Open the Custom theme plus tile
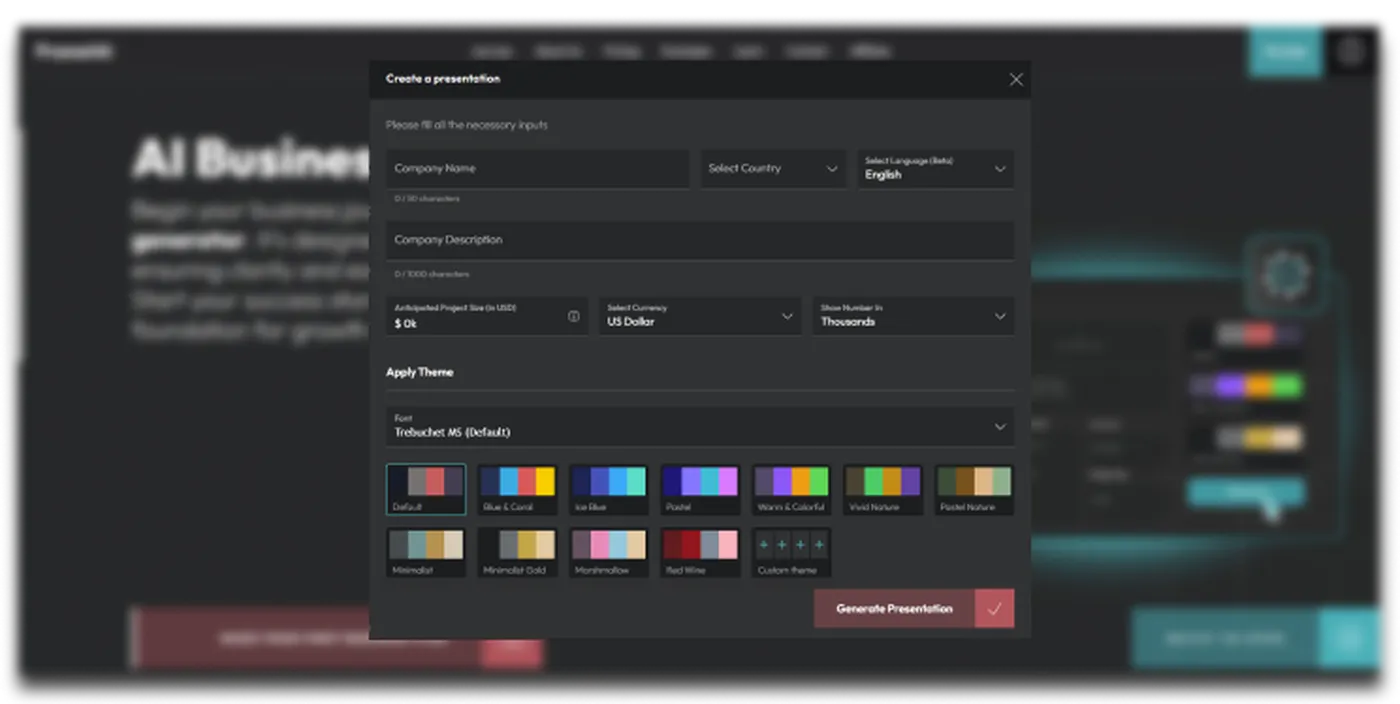The image size is (1400, 704). [791, 552]
